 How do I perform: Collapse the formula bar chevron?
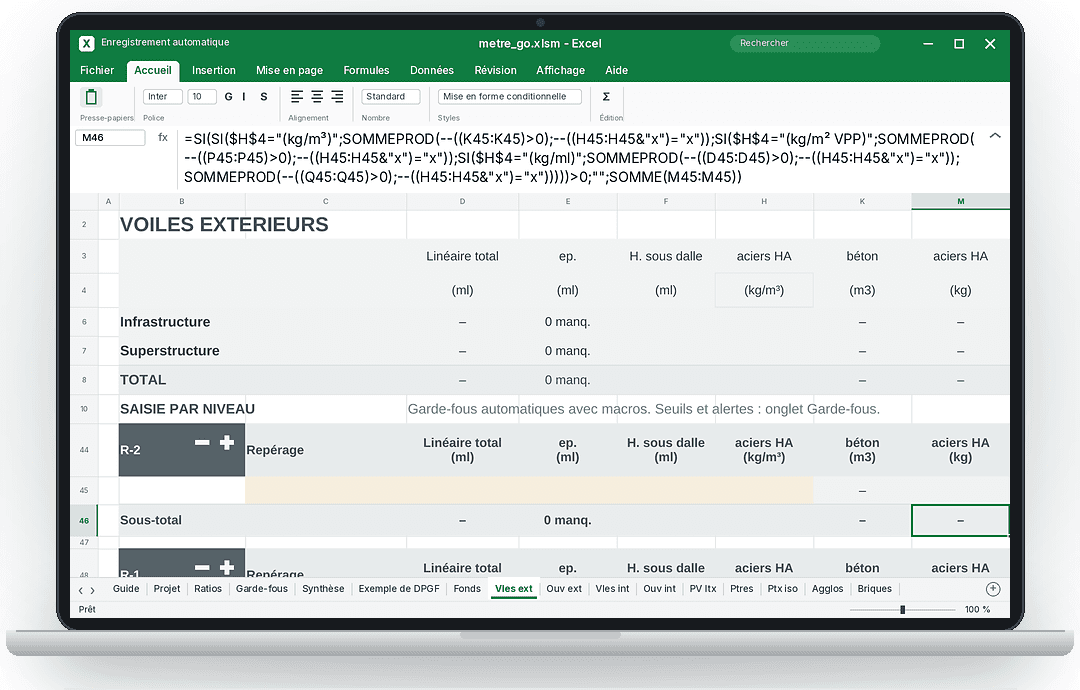click(x=995, y=136)
